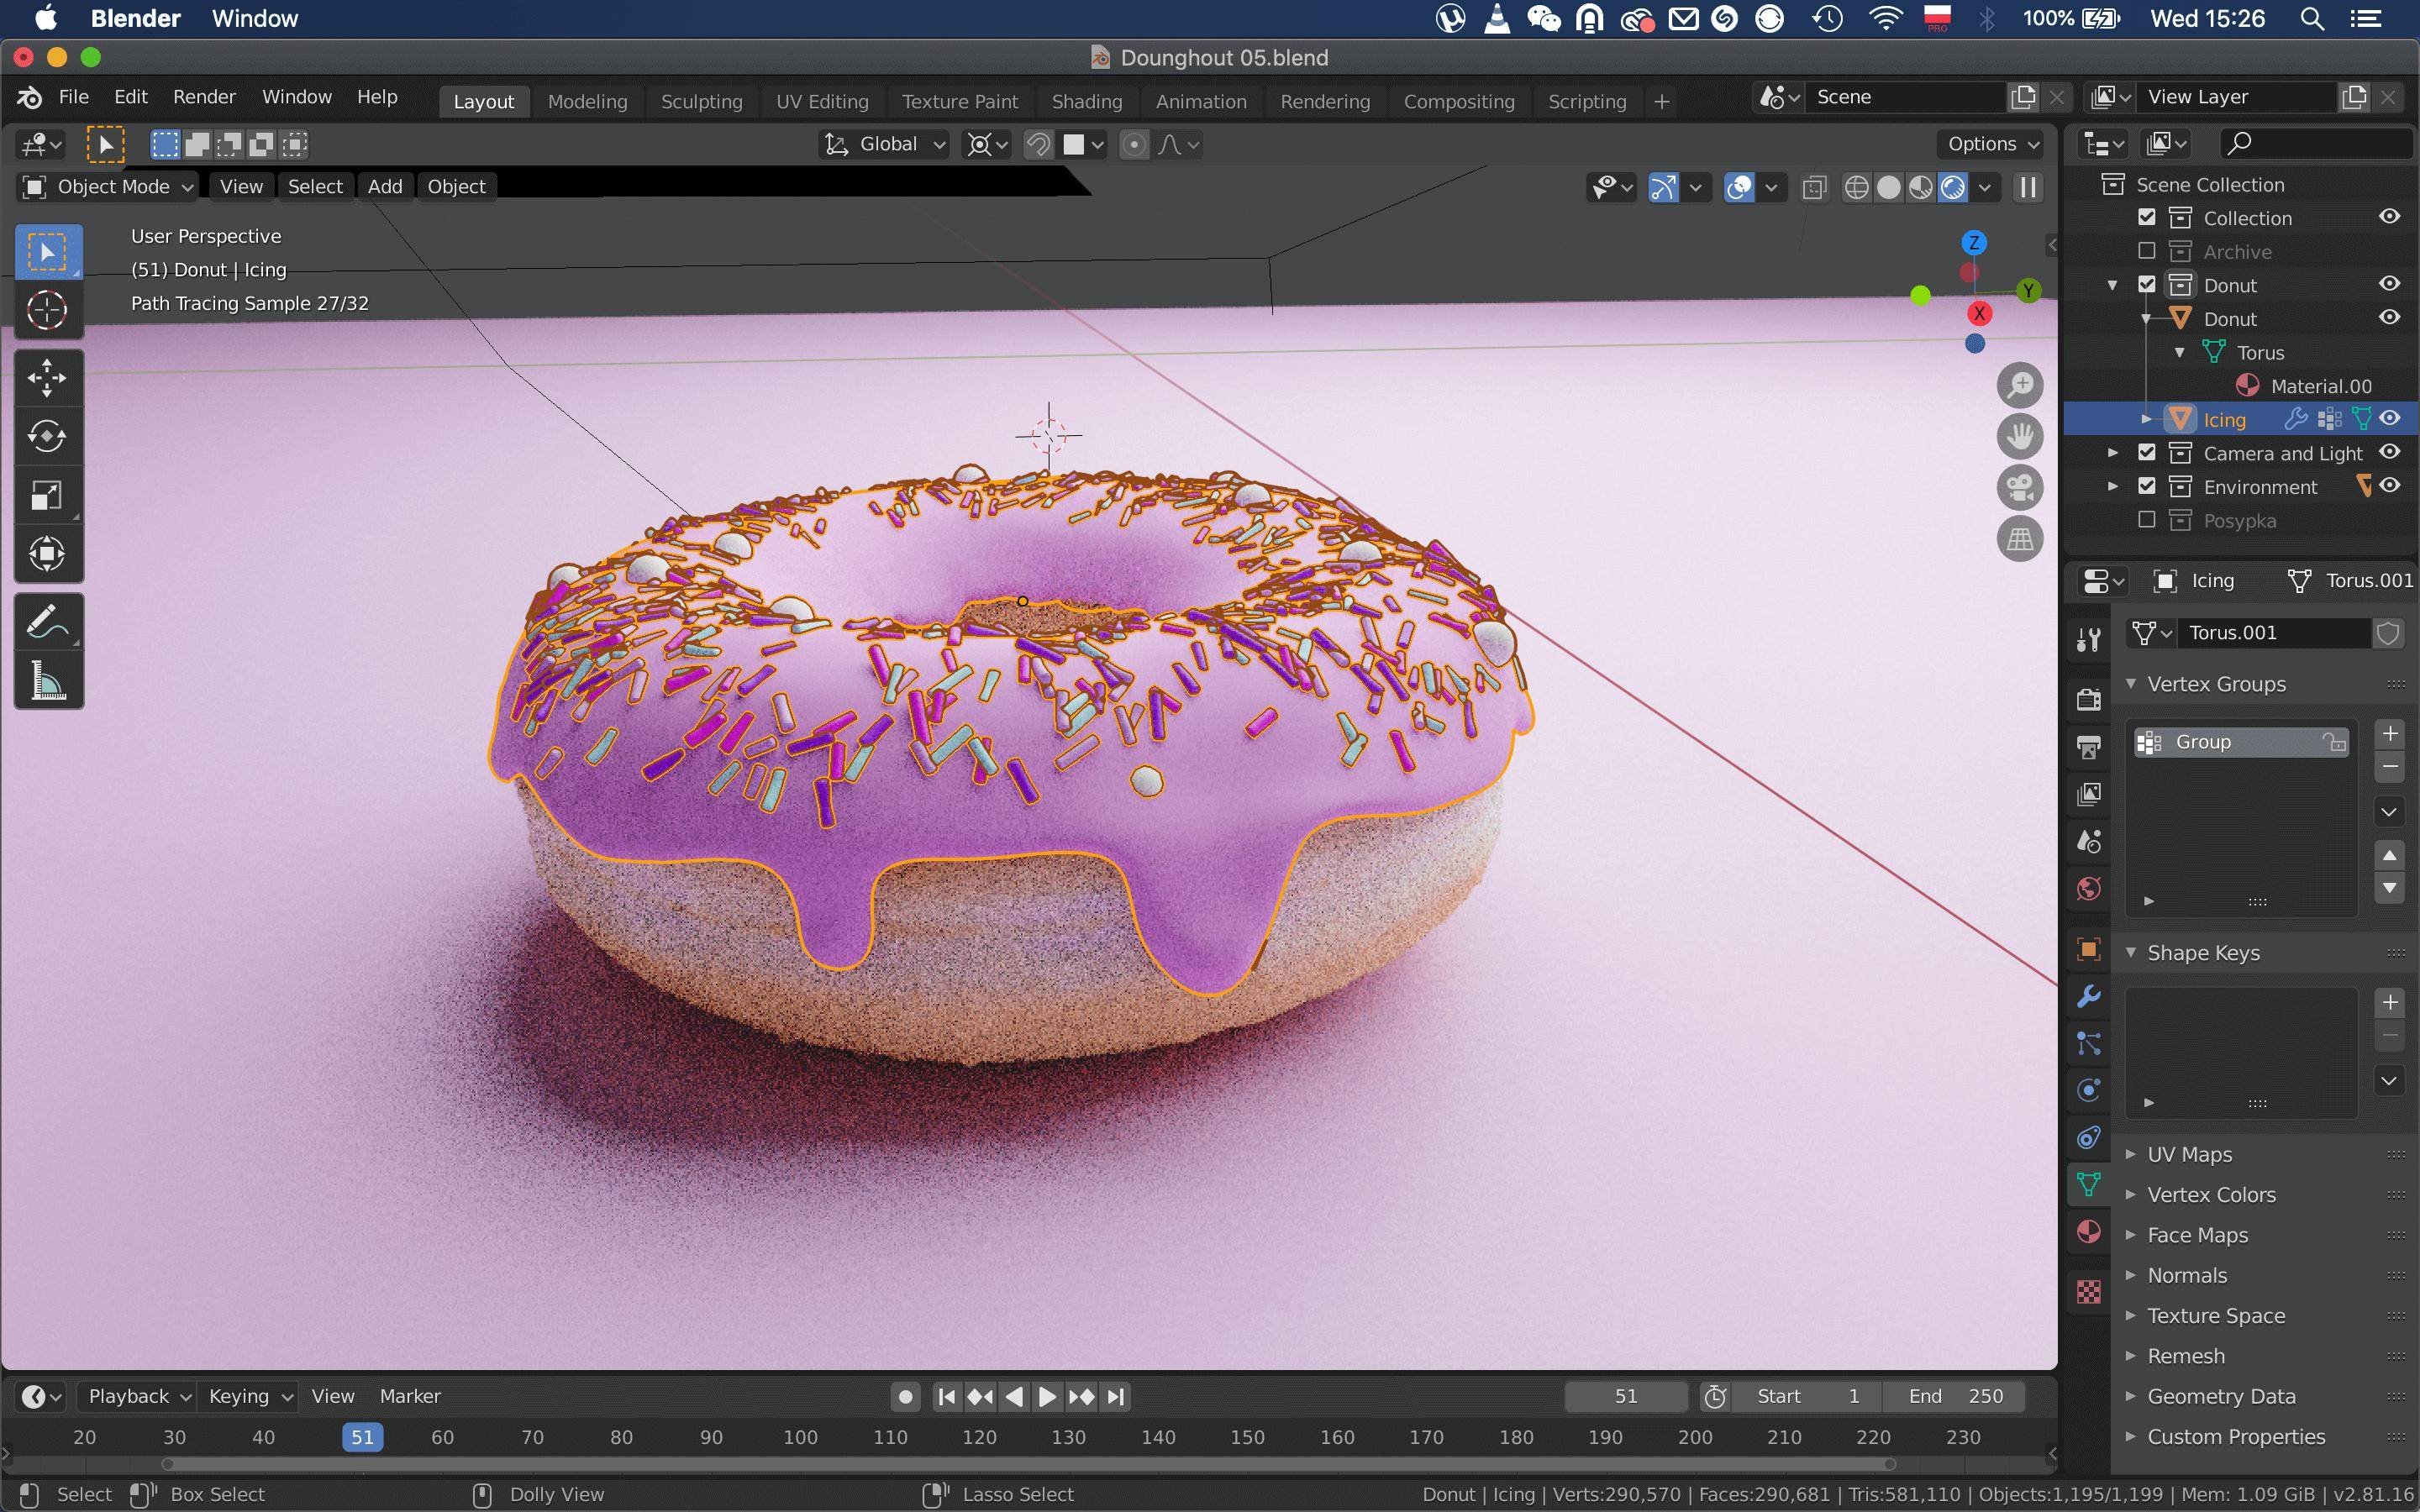Activate the Transform tool
Viewport: 2420px width, 1512px height.
coord(47,554)
